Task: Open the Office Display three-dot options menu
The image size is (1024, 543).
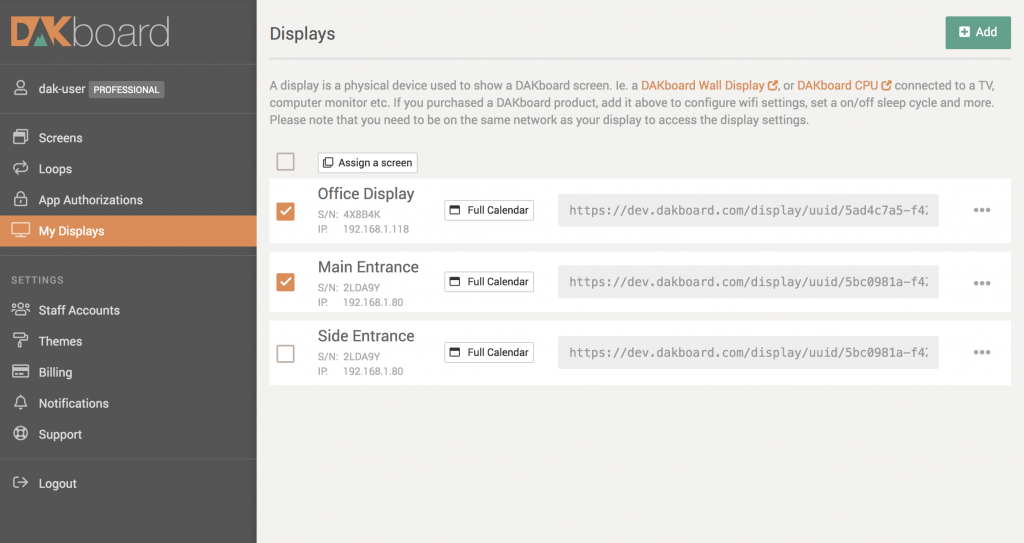Action: coord(982,210)
